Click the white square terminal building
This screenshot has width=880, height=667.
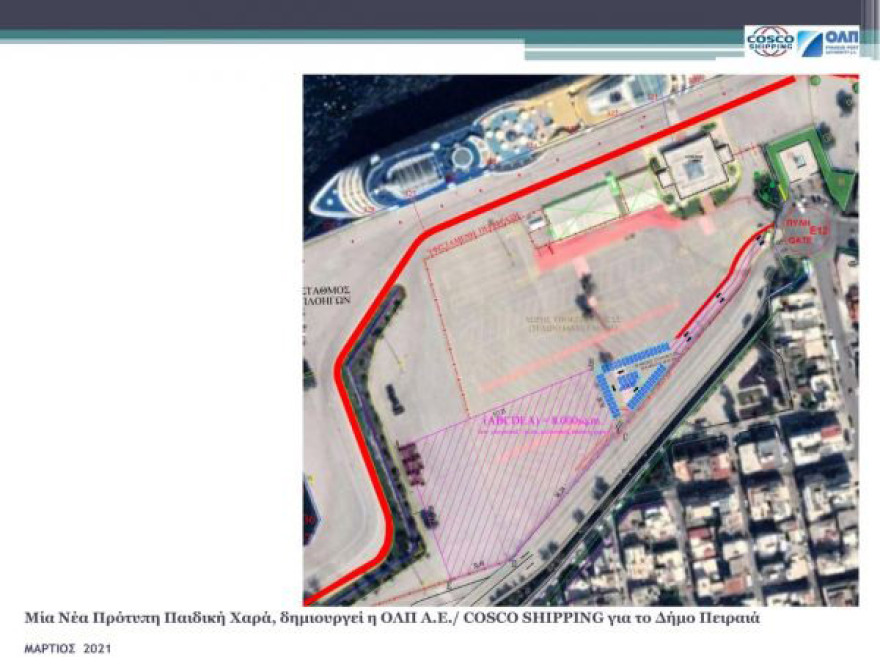click(x=696, y=166)
